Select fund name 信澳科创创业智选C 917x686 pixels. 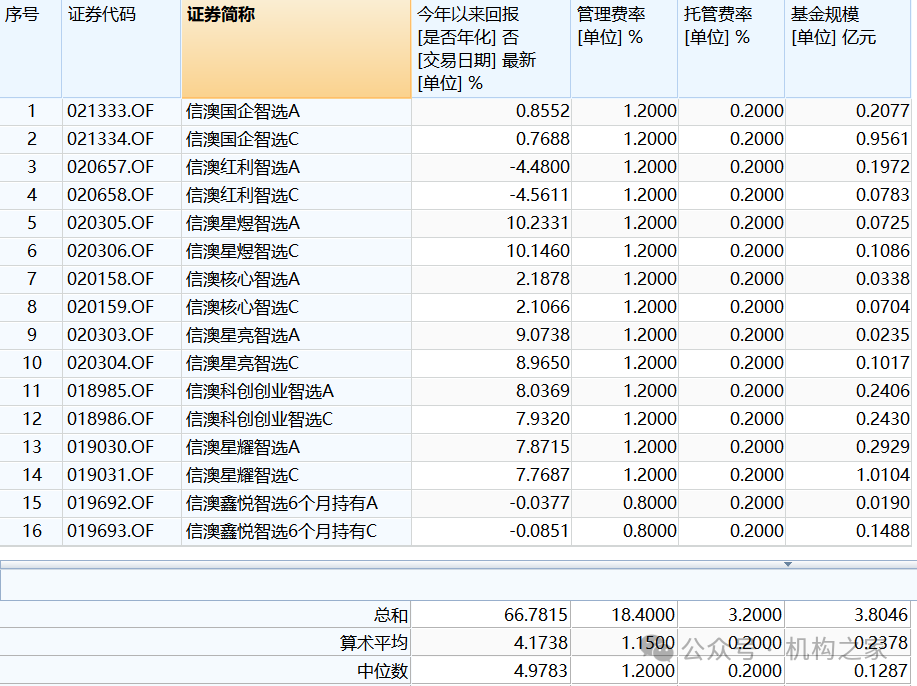[x=250, y=420]
